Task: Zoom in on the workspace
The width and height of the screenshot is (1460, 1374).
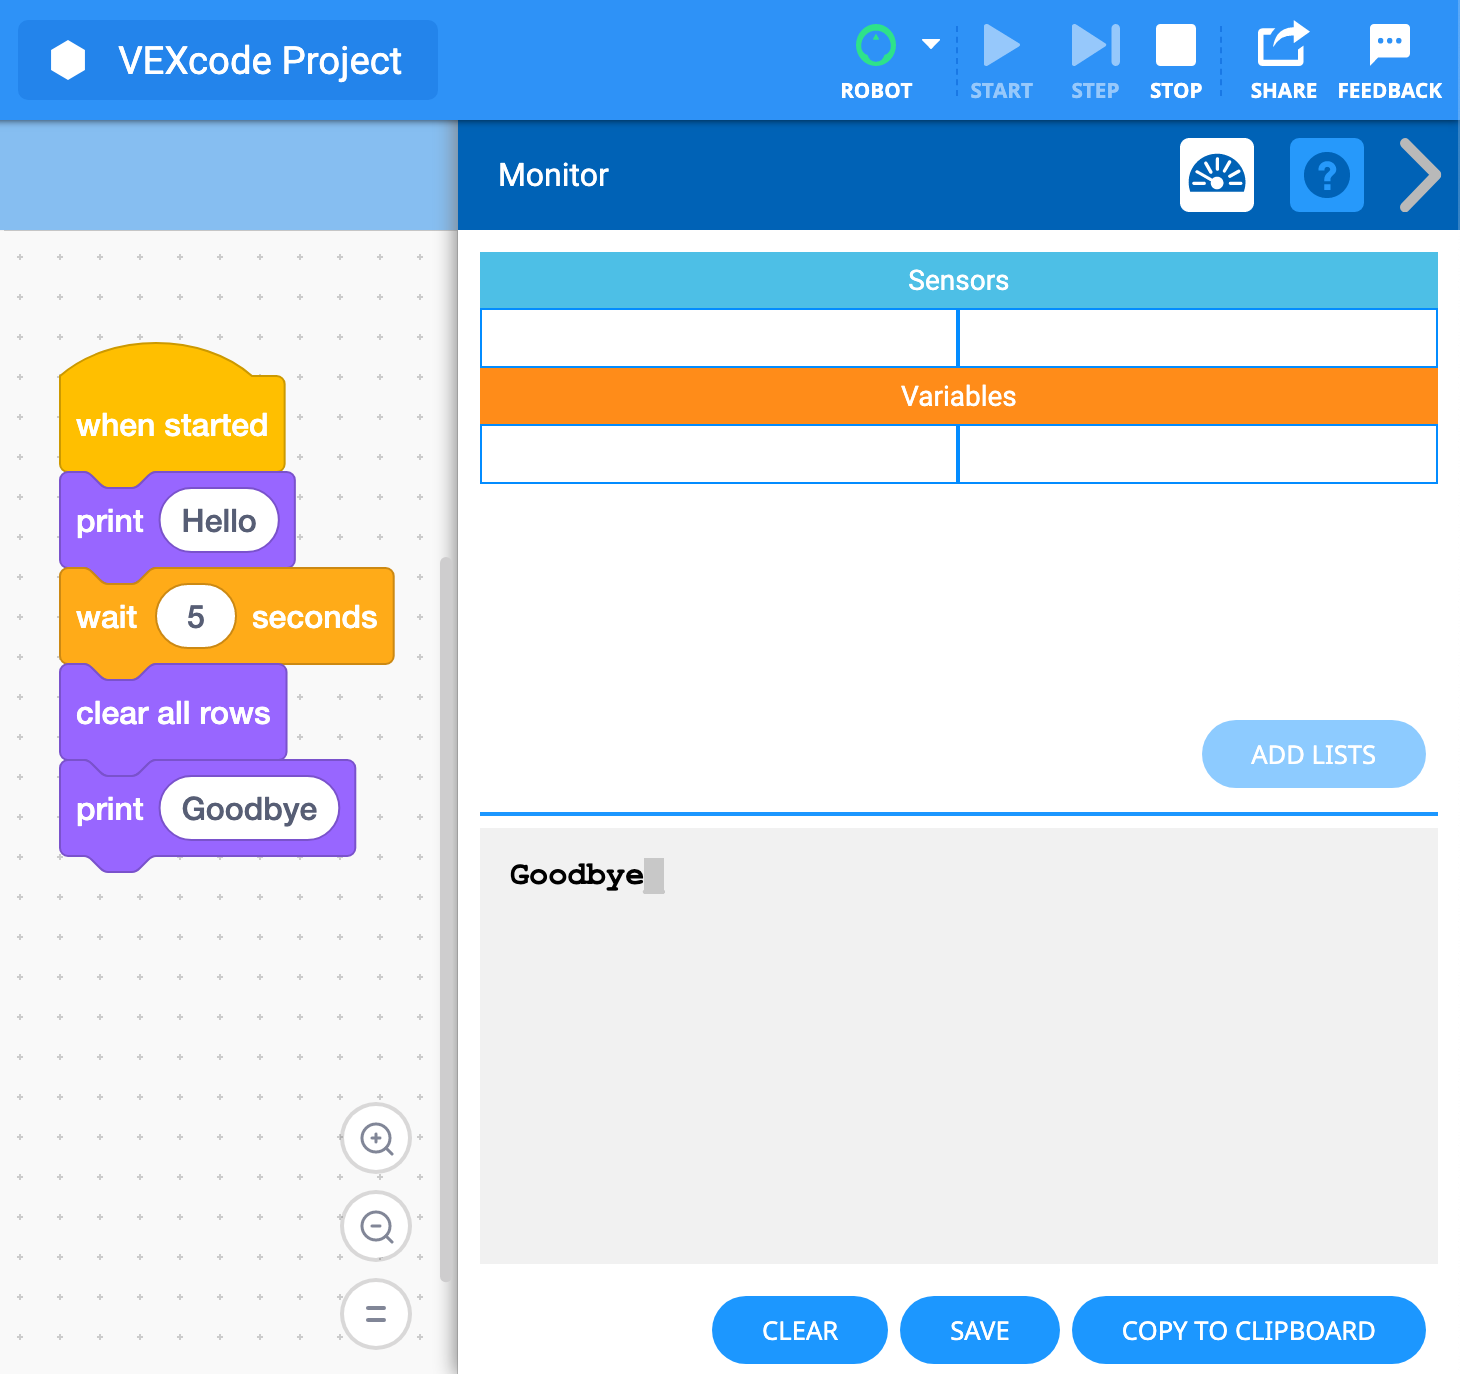Action: (375, 1139)
